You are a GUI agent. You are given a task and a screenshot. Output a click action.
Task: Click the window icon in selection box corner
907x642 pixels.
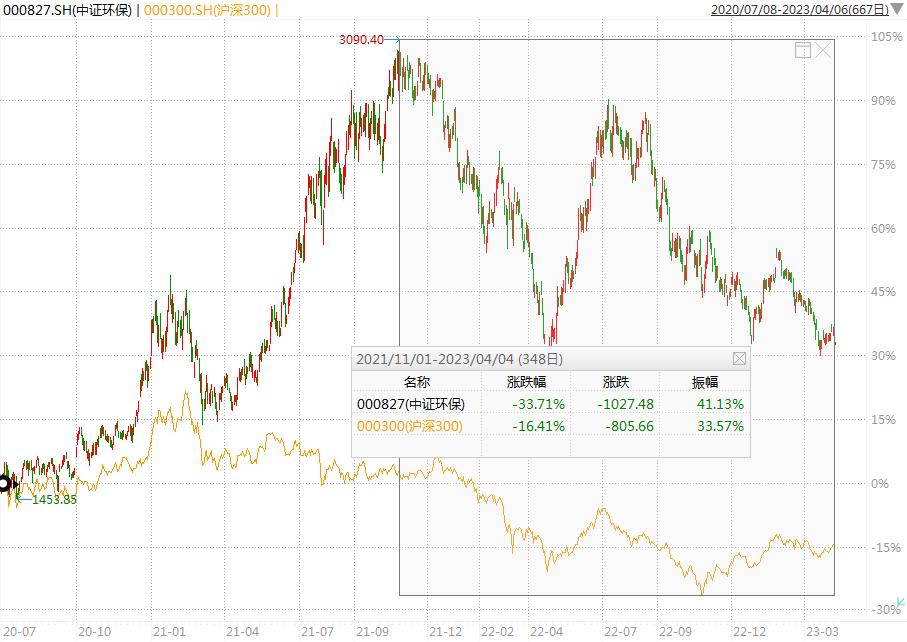point(802,51)
